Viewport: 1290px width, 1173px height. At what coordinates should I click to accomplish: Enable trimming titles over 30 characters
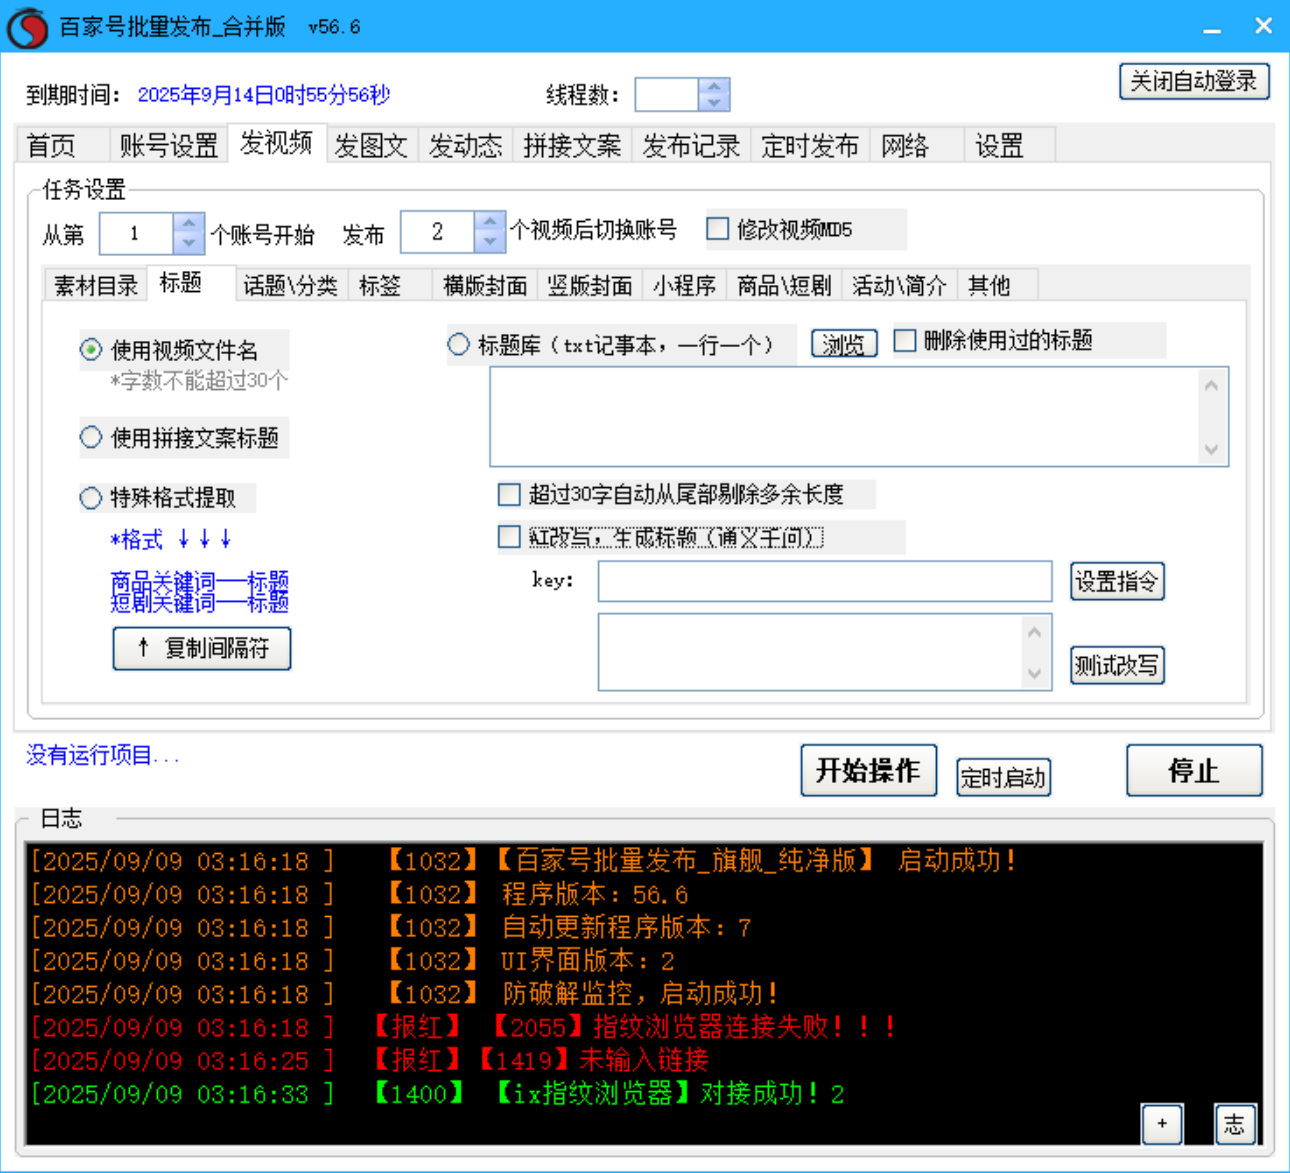(509, 494)
